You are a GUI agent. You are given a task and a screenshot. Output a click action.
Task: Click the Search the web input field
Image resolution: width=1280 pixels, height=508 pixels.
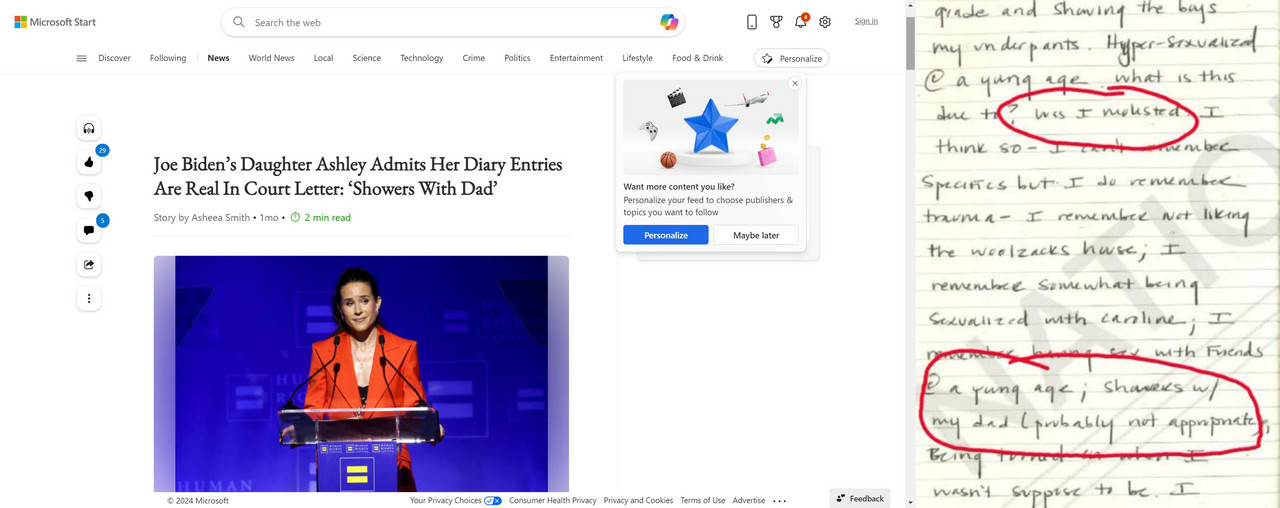[x=450, y=22]
